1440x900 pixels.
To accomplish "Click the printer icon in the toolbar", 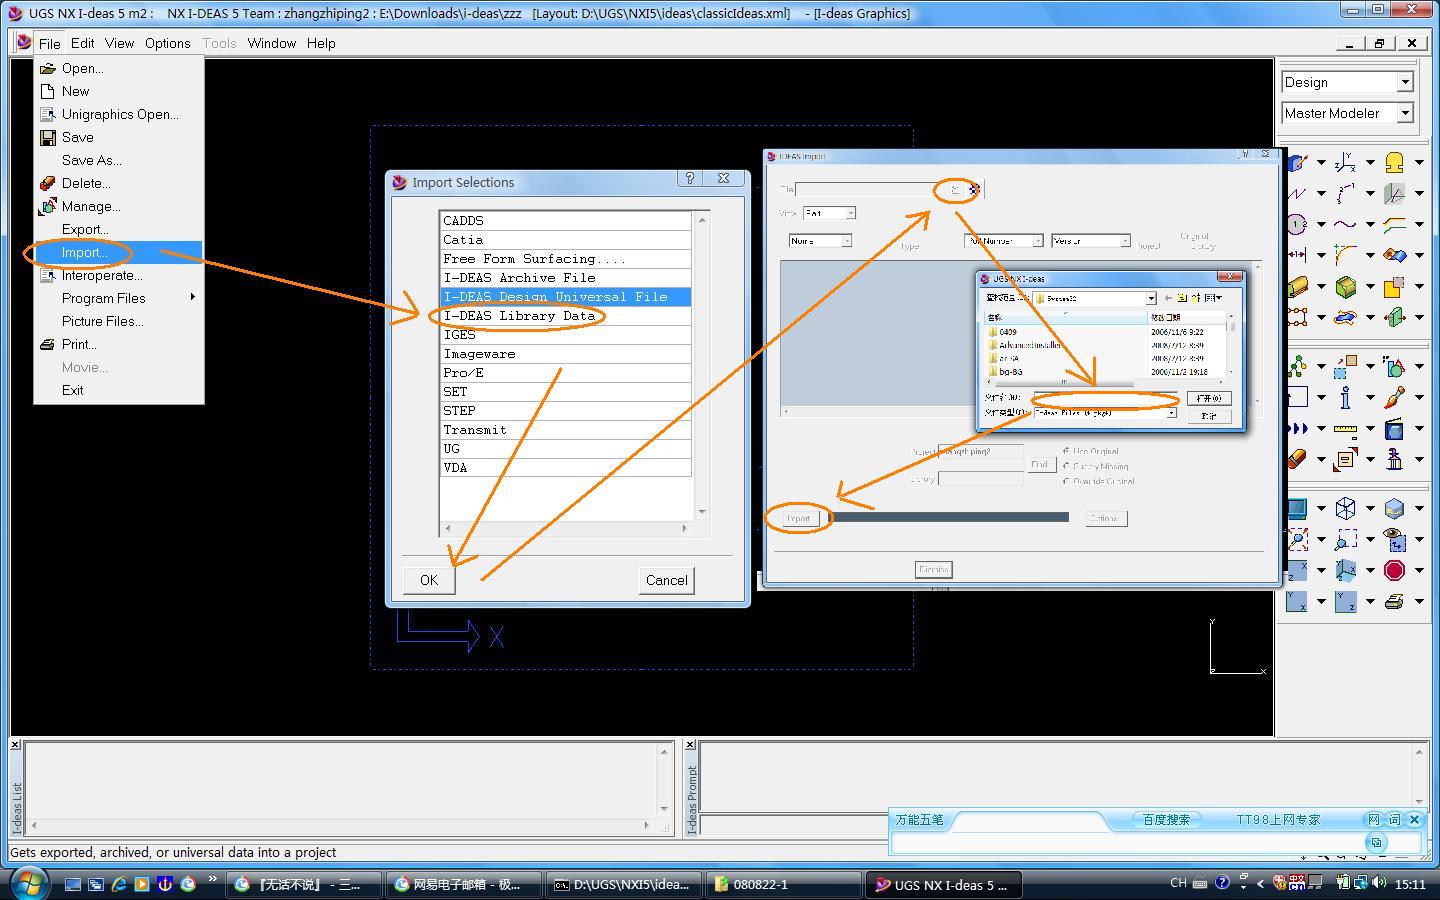I will pos(1394,601).
